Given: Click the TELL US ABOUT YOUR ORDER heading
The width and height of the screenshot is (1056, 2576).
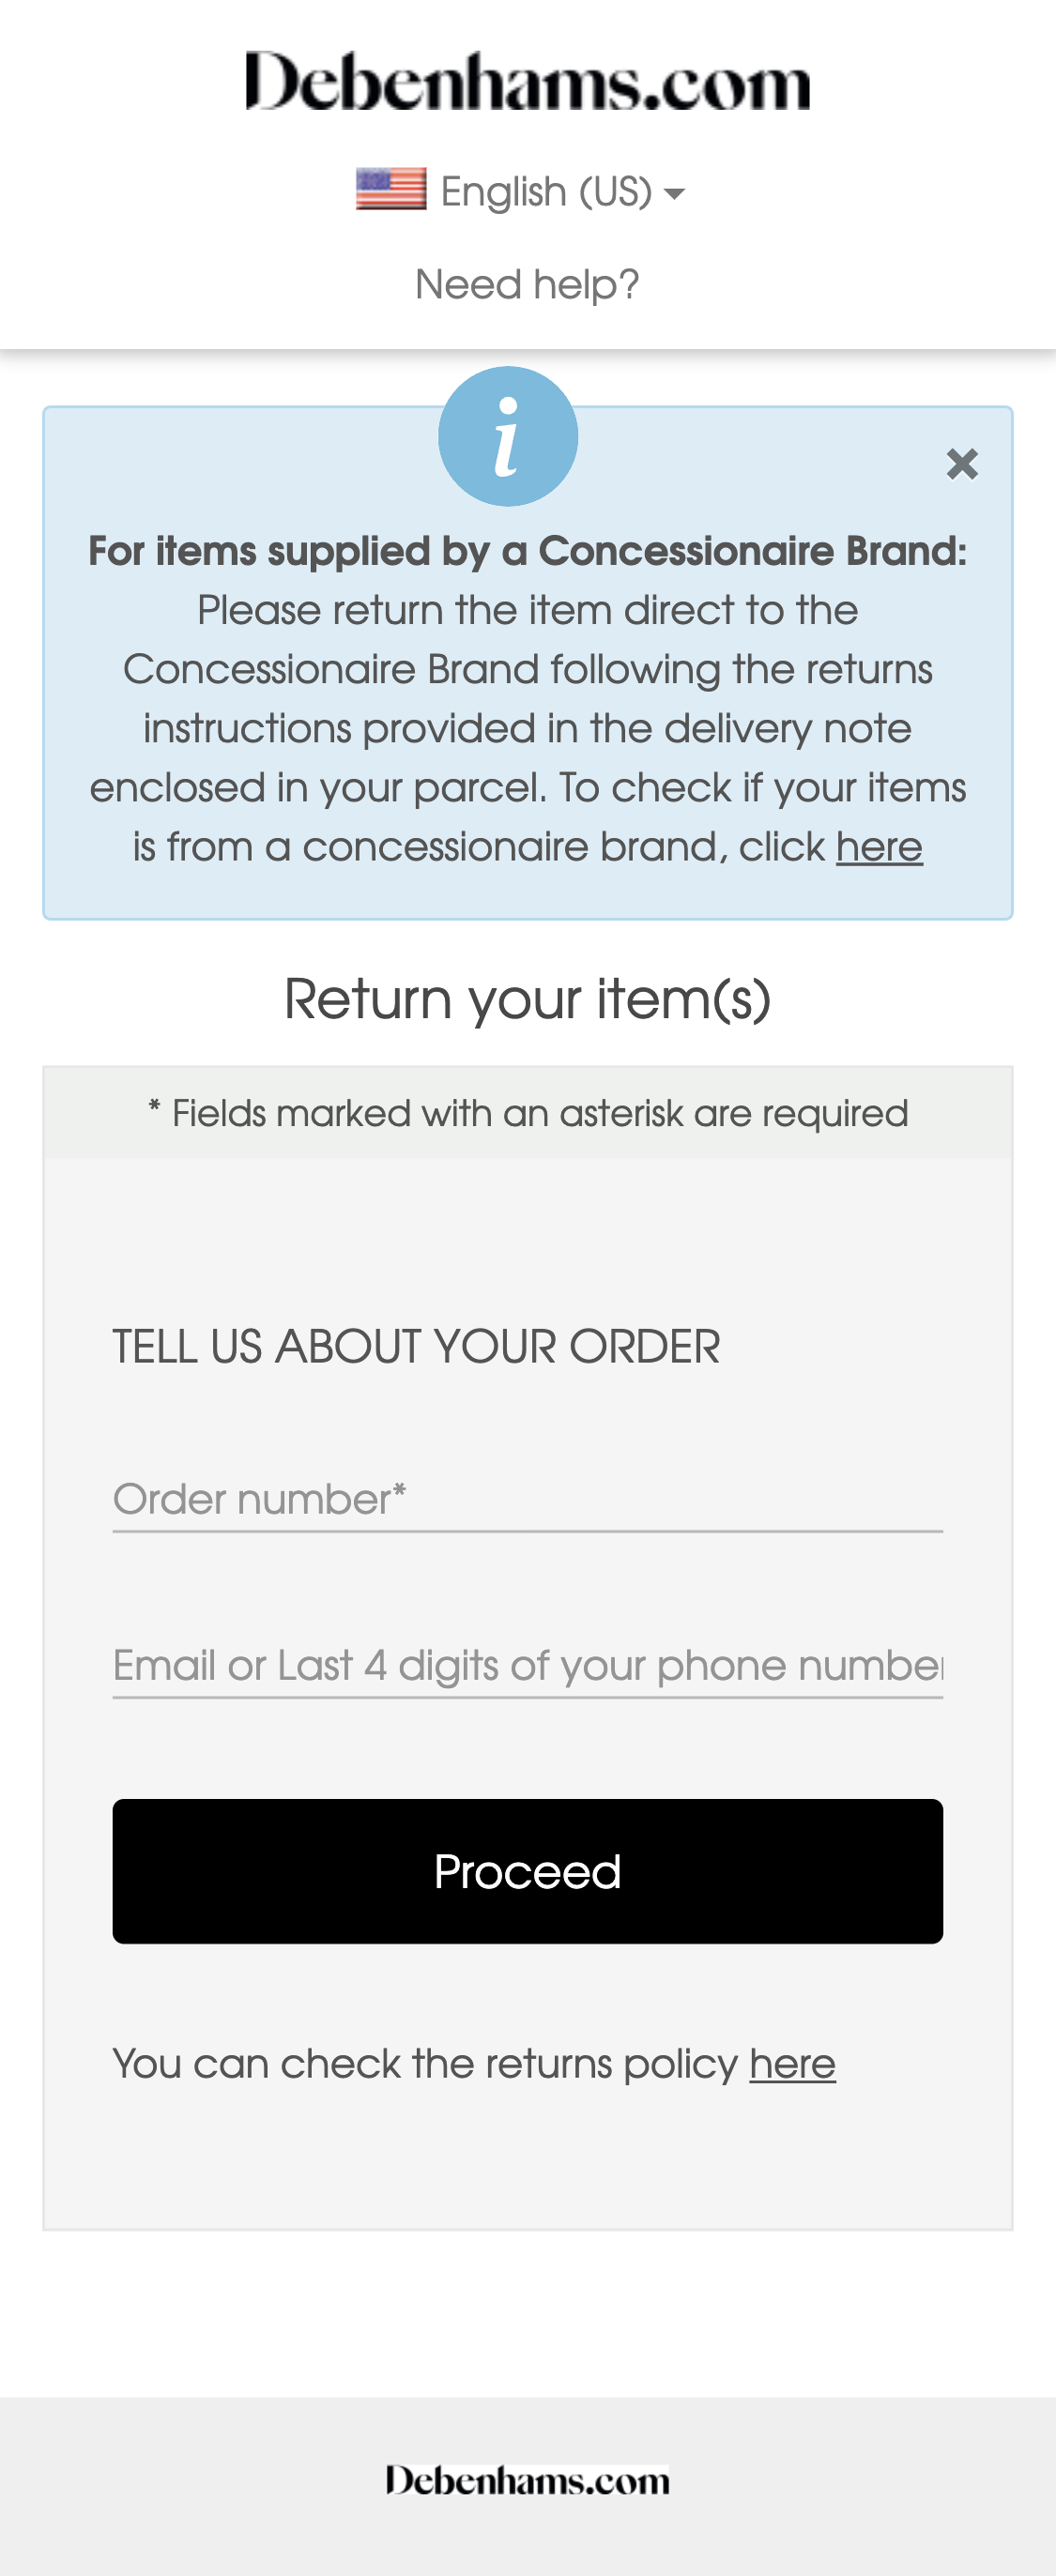Looking at the screenshot, I should tap(417, 1346).
